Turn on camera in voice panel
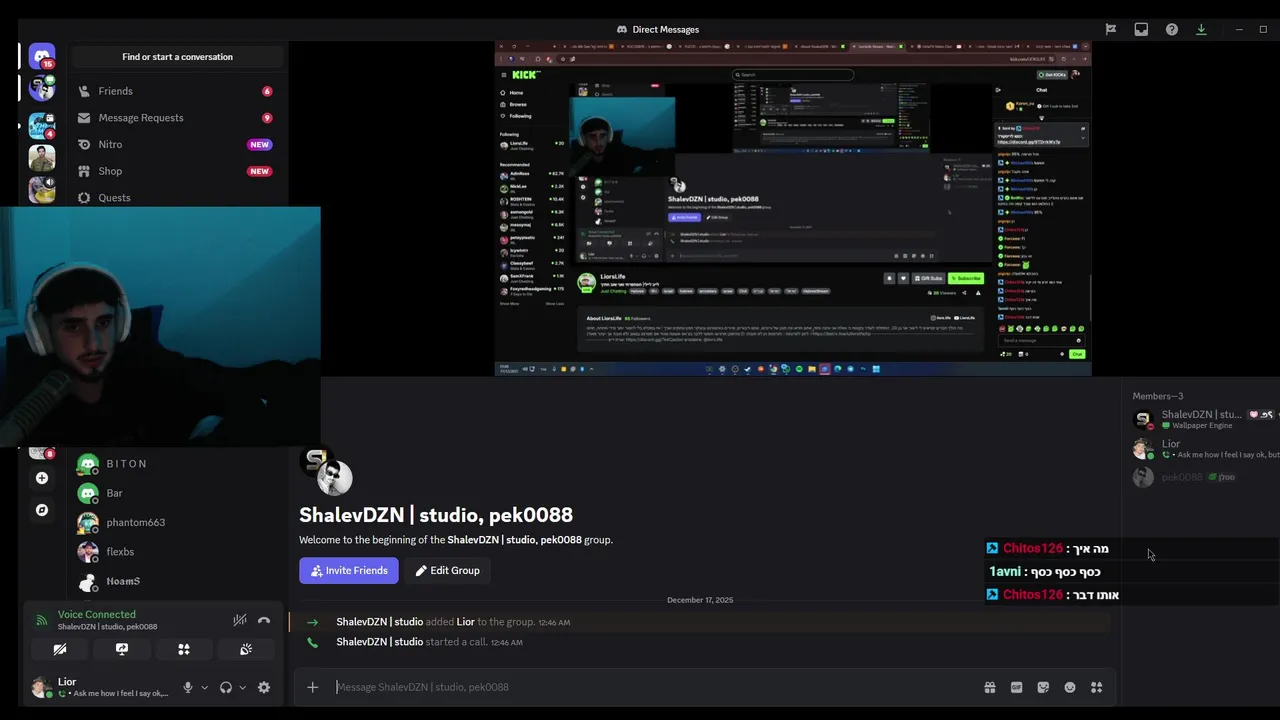The height and width of the screenshot is (720, 1280). [60, 649]
